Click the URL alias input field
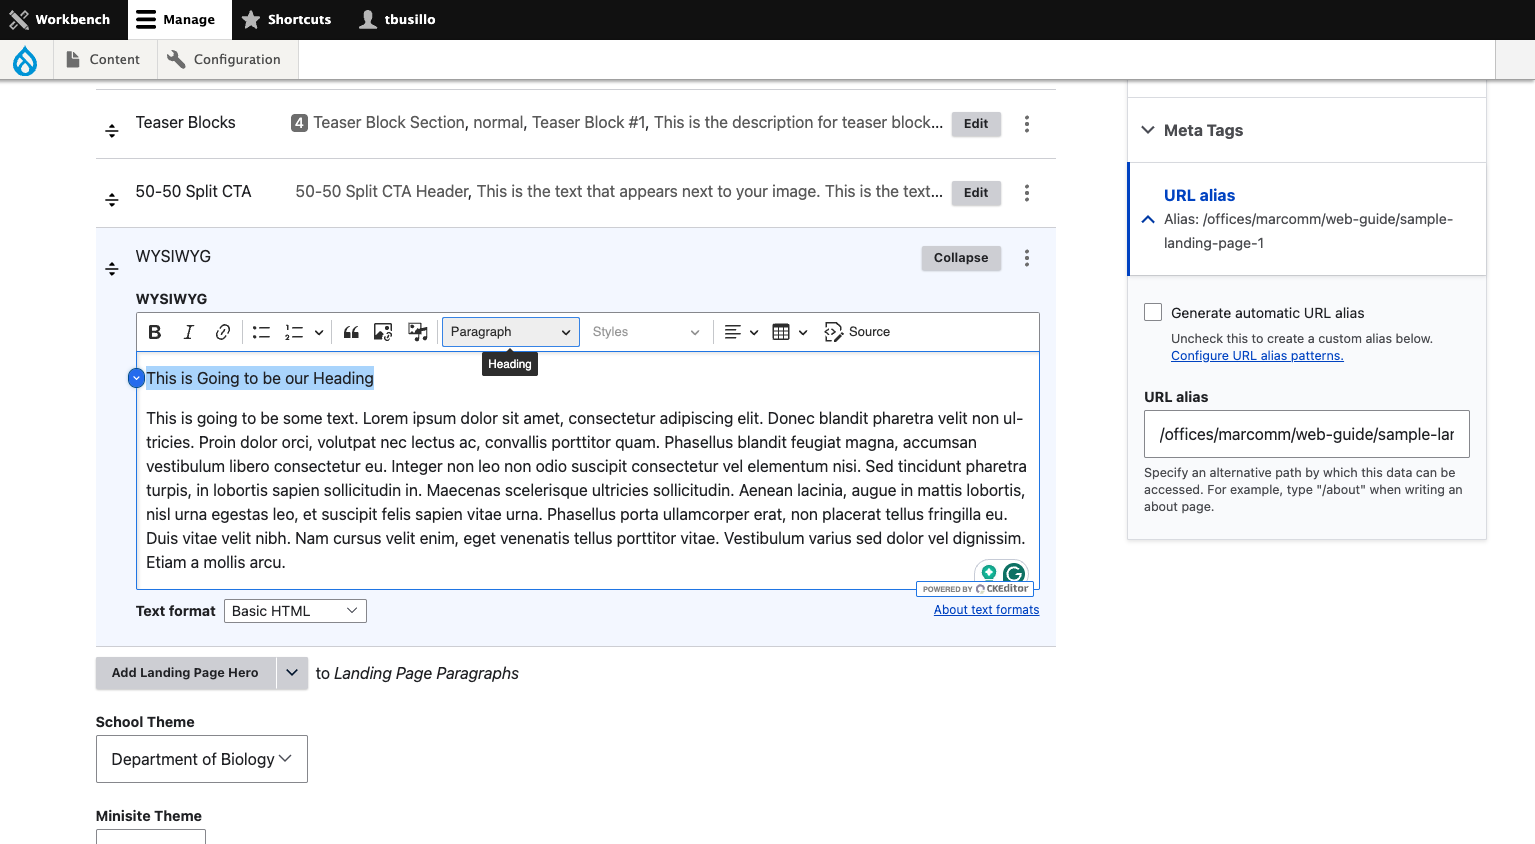This screenshot has width=1535, height=844. [1307, 434]
